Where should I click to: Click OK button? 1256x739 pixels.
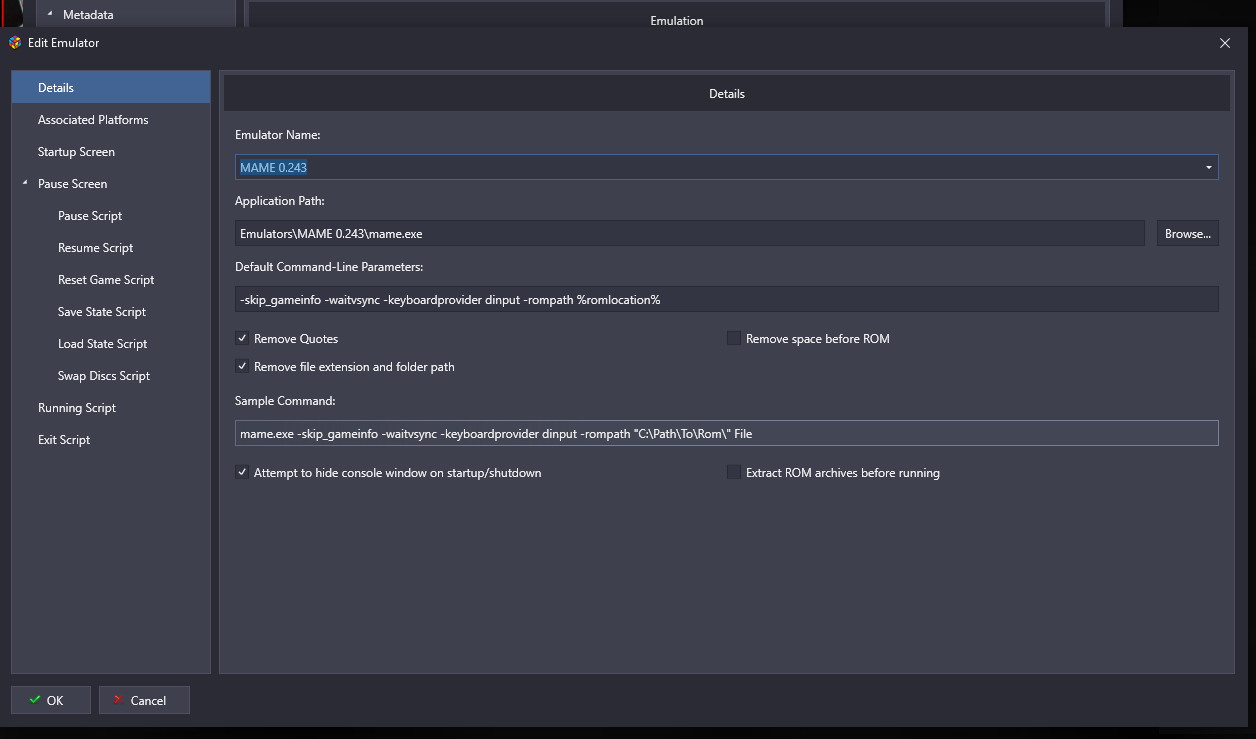pyautogui.click(x=51, y=700)
